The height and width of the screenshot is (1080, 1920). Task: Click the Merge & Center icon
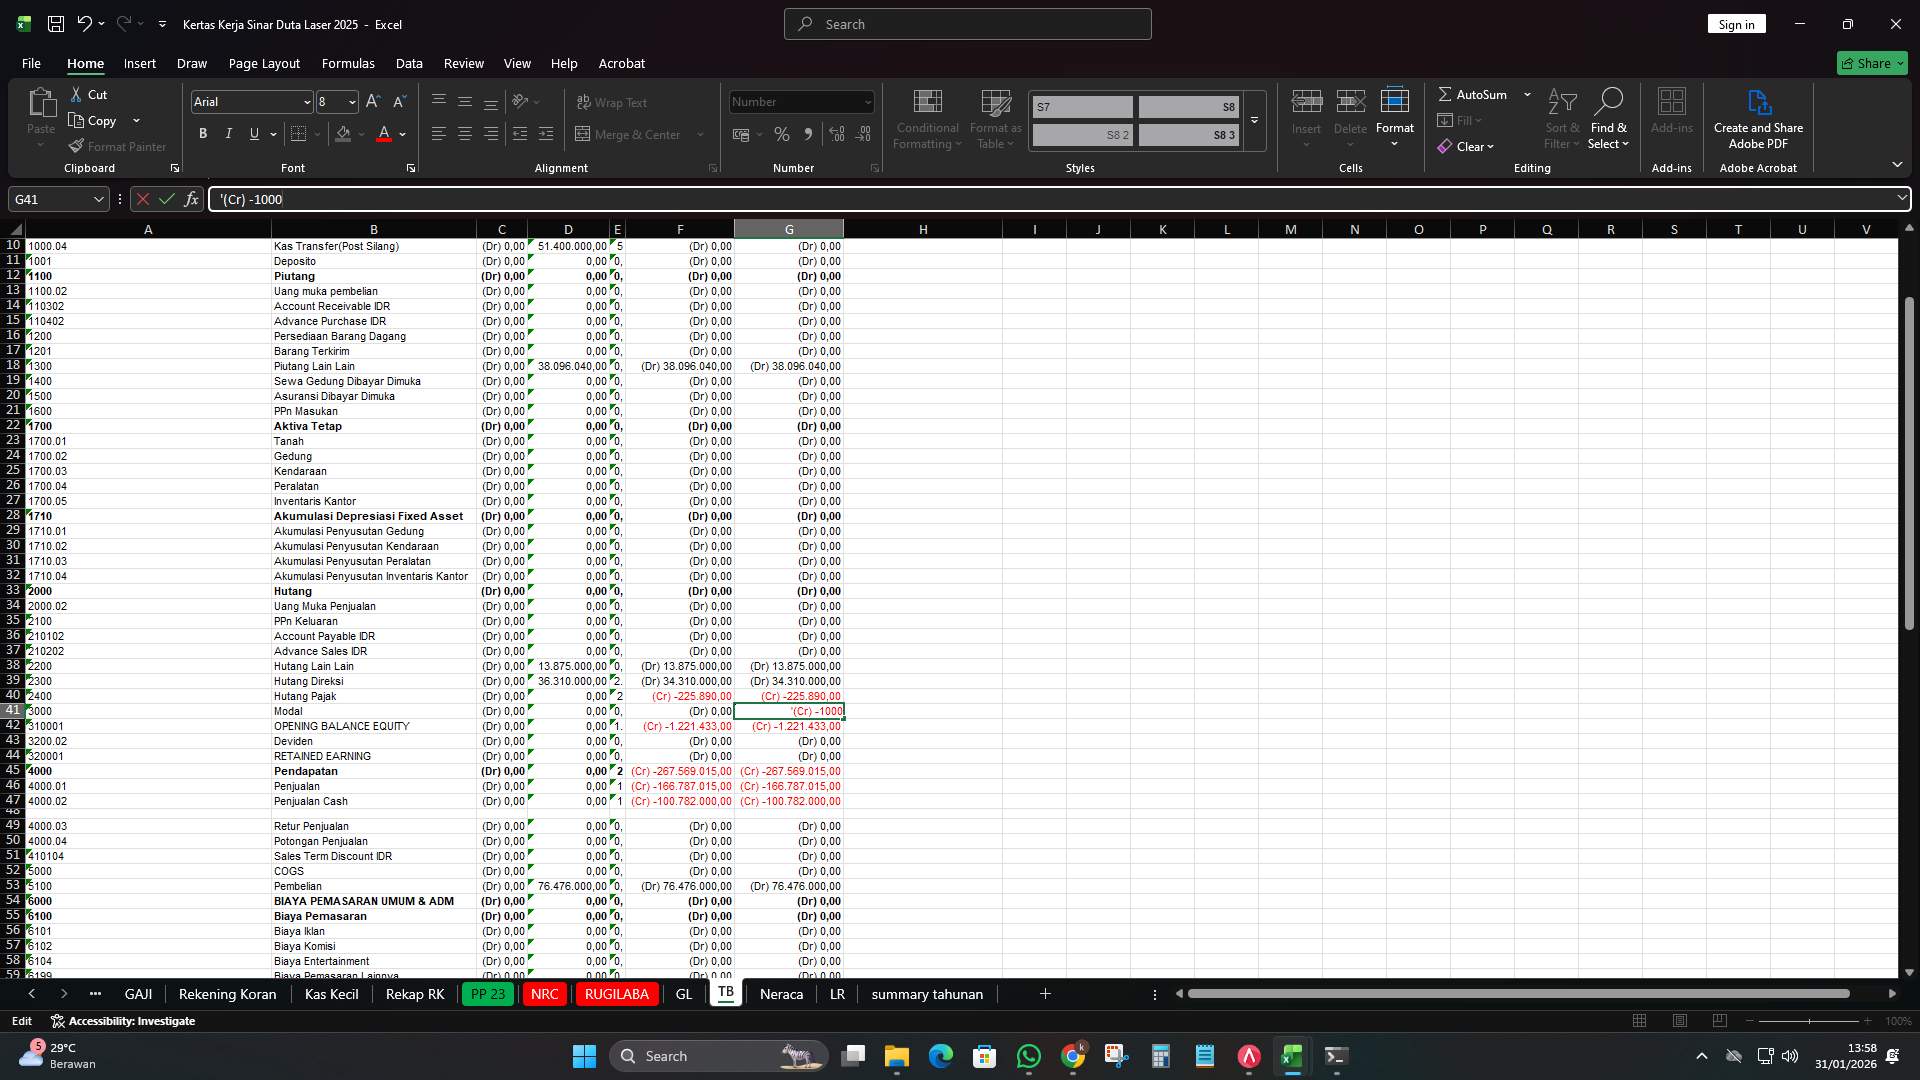point(583,134)
